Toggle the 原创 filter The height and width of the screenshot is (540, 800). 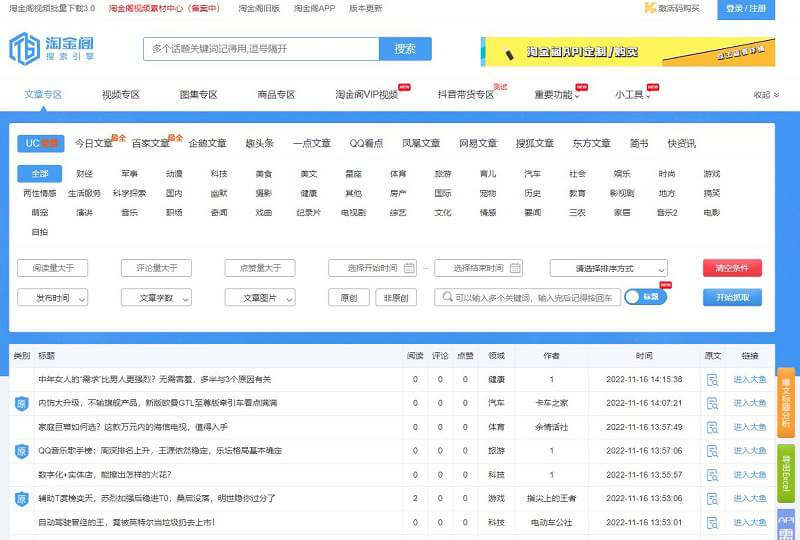pos(348,297)
